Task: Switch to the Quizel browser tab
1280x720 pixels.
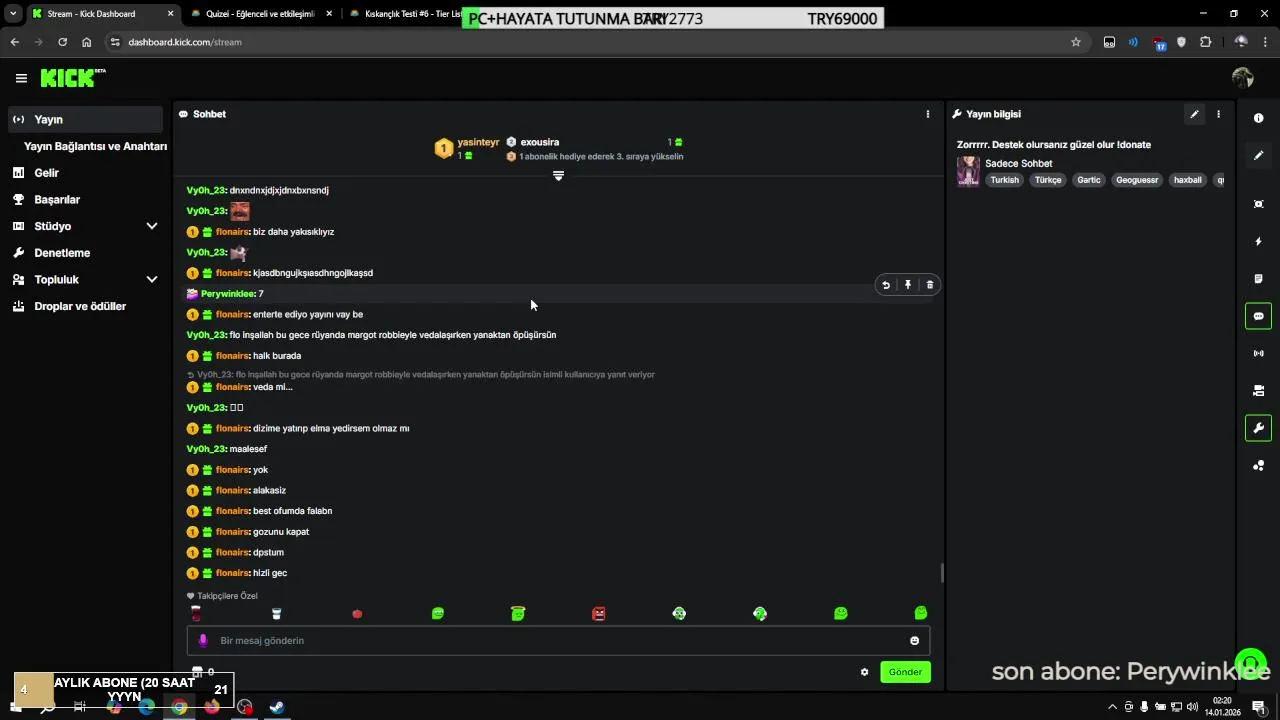Action: [260, 14]
